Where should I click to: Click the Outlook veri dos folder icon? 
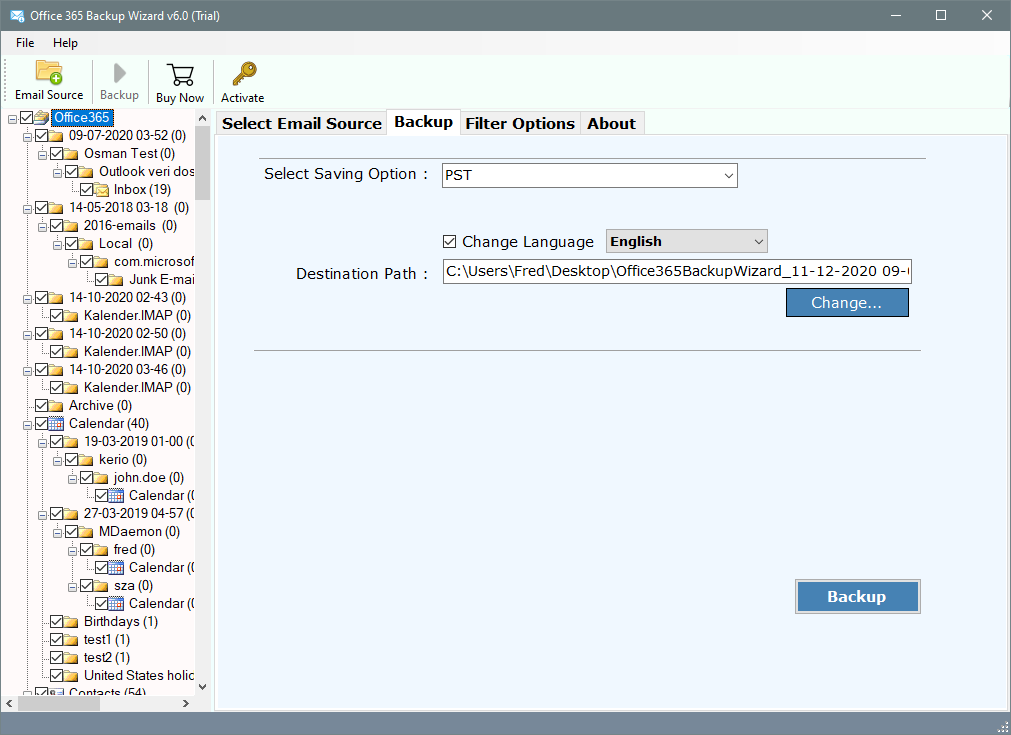point(86,172)
